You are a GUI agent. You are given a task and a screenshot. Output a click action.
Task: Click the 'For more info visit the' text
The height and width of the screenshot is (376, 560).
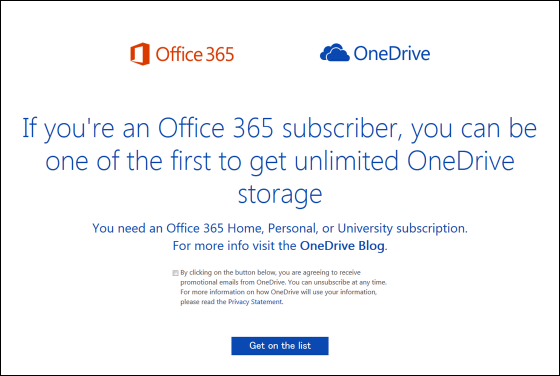click(x=234, y=246)
